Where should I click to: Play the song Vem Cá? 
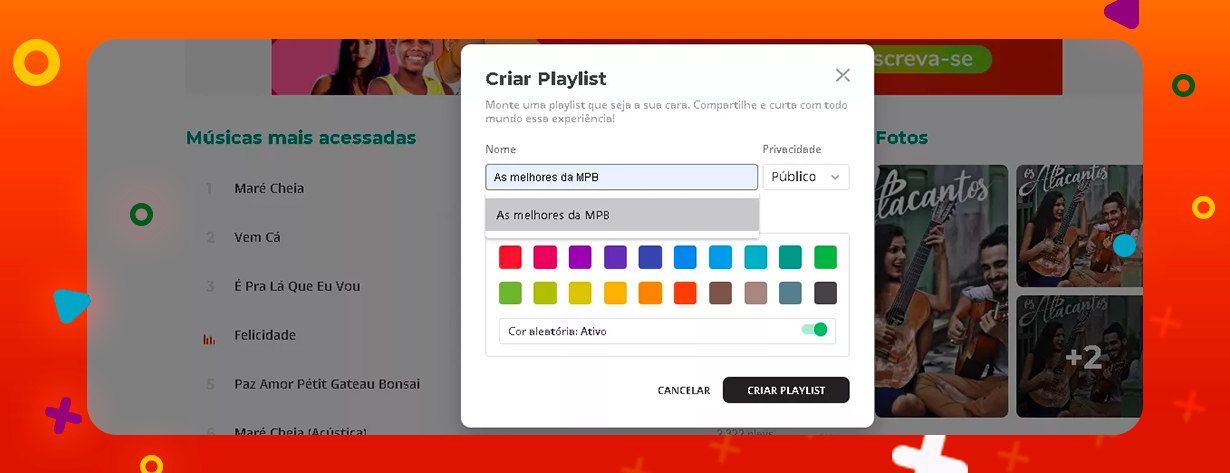[x=257, y=237]
